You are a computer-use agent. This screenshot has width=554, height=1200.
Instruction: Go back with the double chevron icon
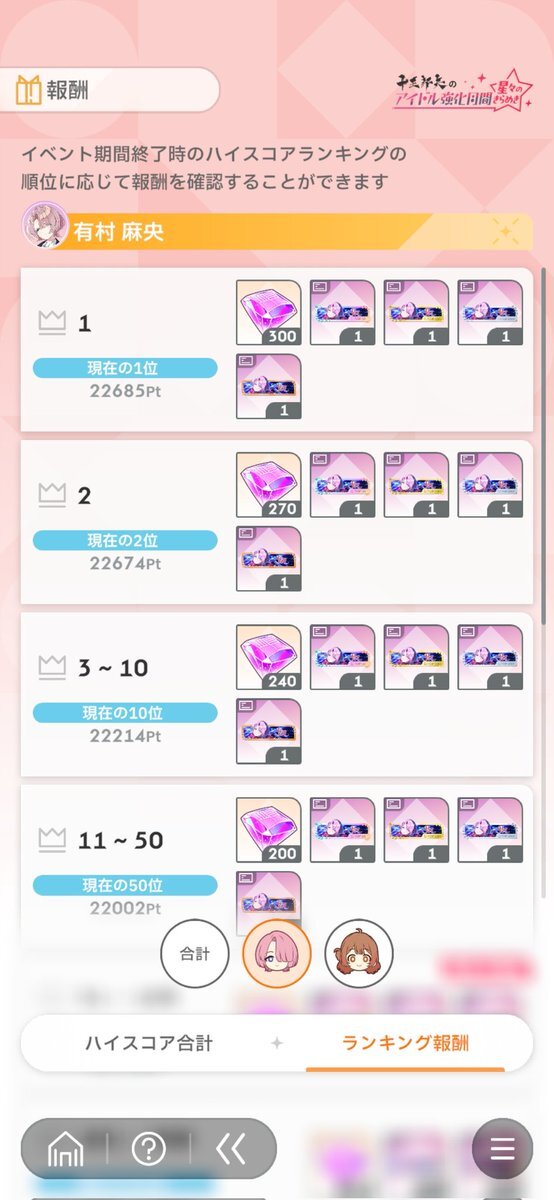coord(231,1150)
